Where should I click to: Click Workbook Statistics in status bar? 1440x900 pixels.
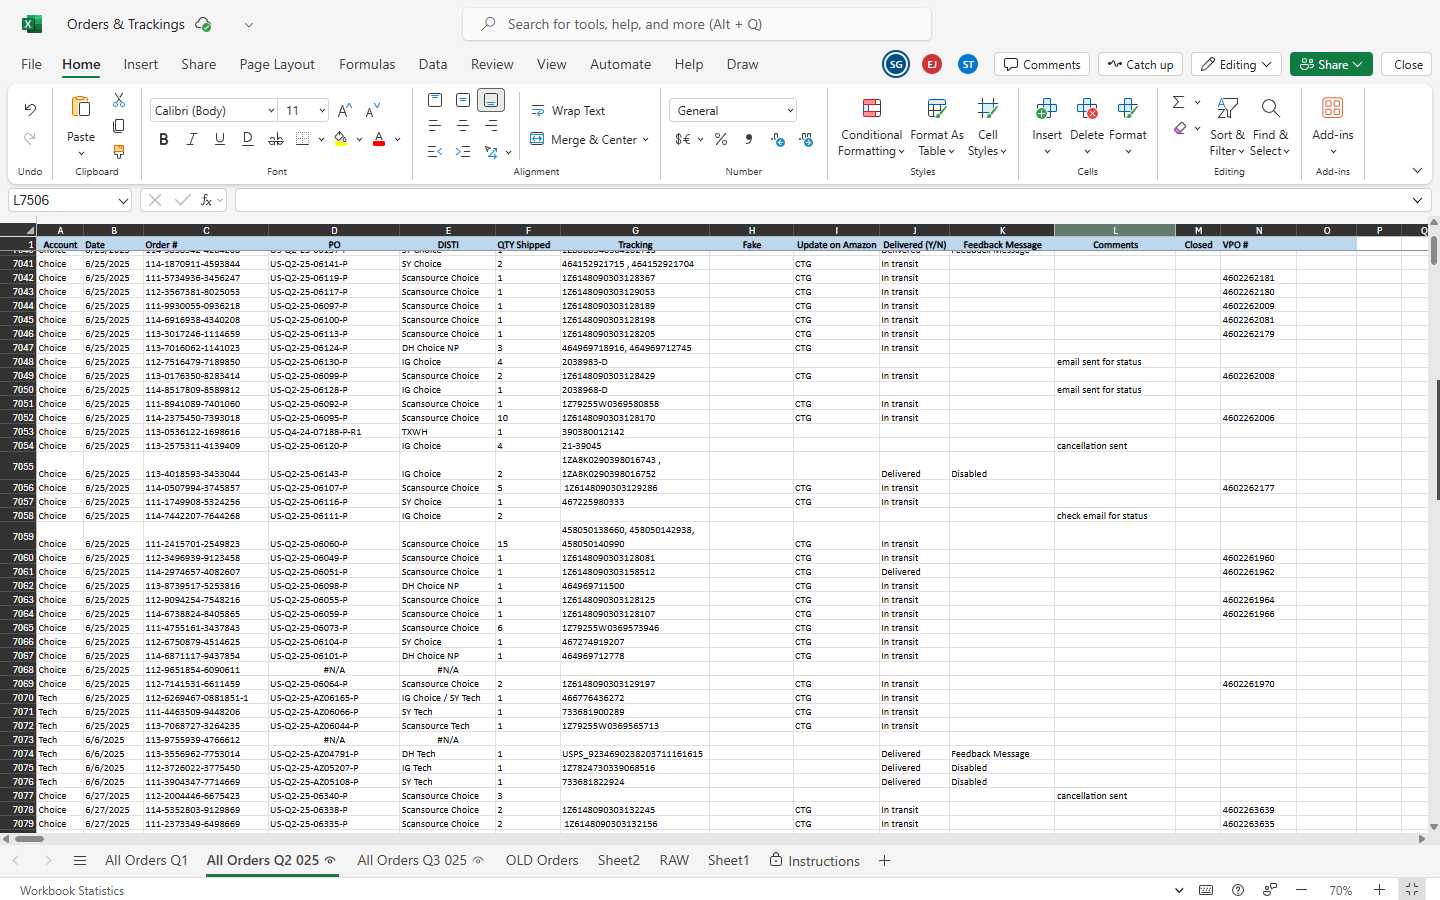[x=72, y=890]
